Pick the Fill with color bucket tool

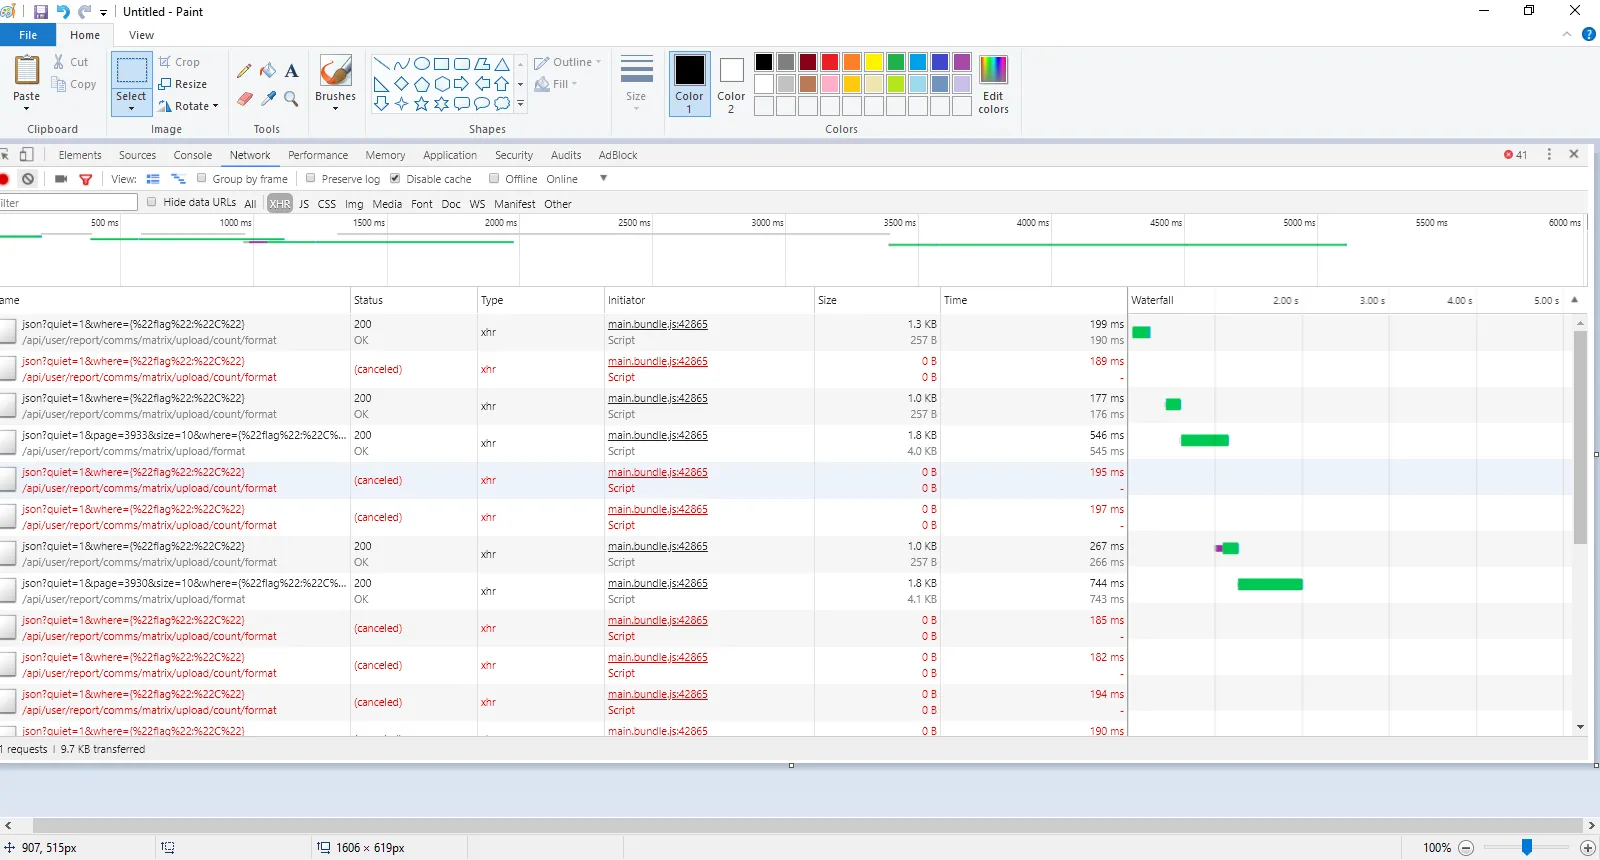(x=268, y=71)
